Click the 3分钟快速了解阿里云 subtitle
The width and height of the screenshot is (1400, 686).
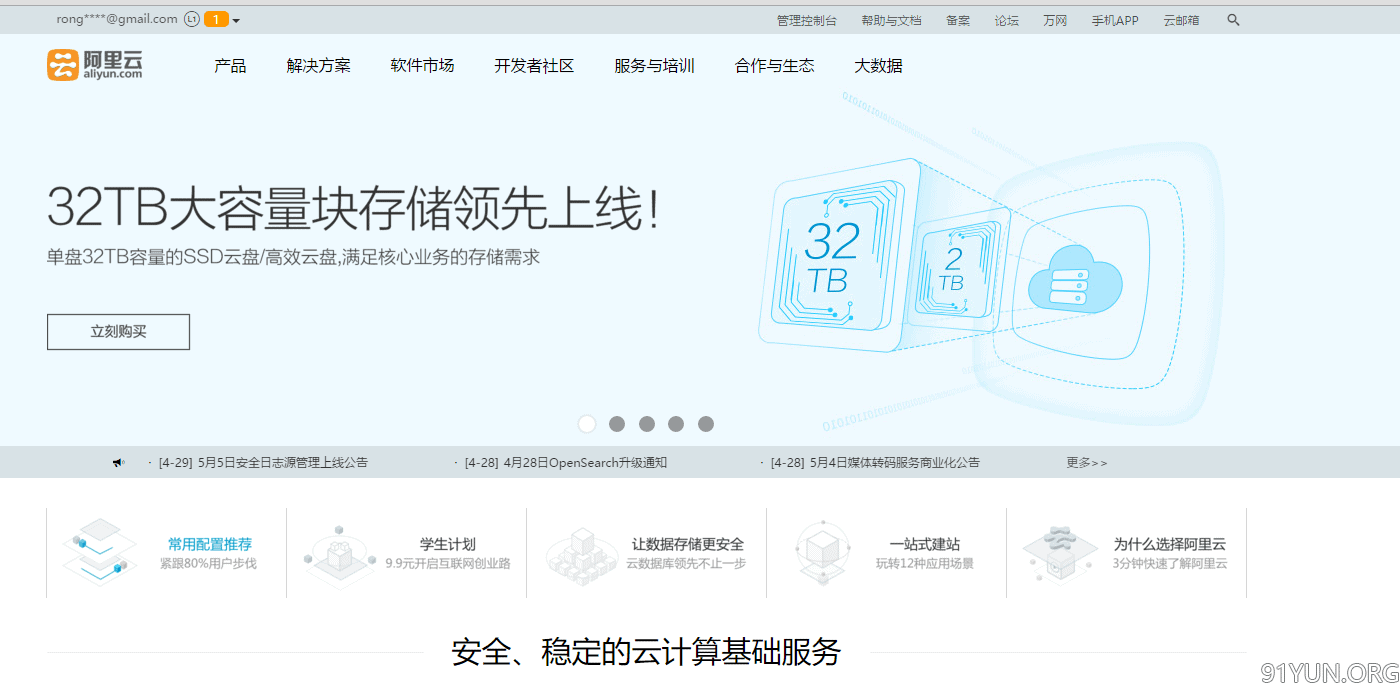point(1170,564)
